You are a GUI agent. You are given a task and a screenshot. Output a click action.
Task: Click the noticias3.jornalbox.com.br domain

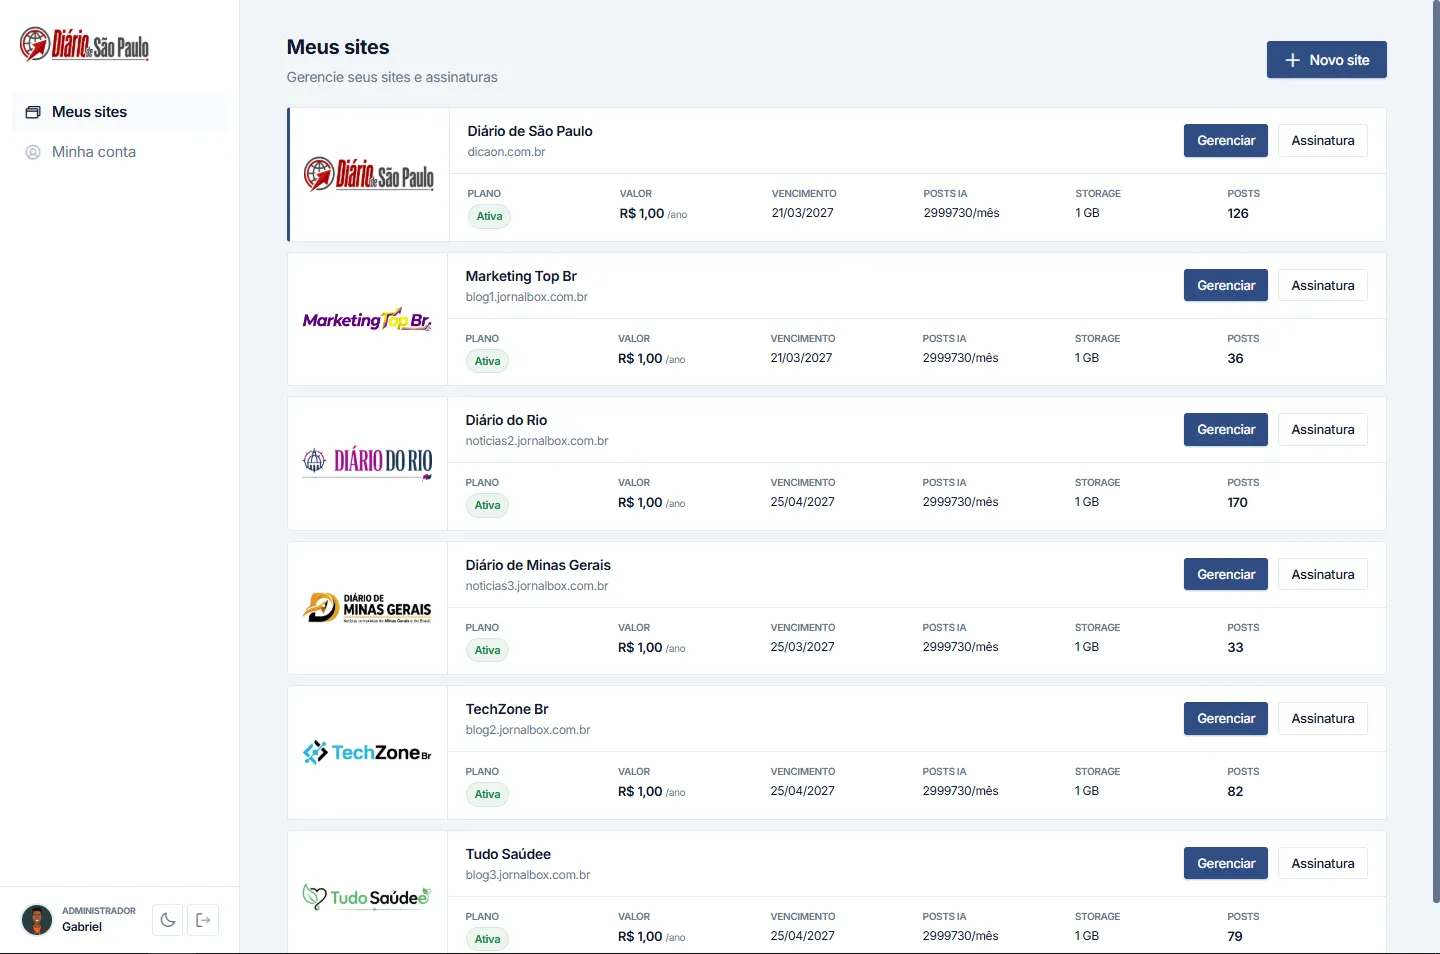tap(537, 586)
